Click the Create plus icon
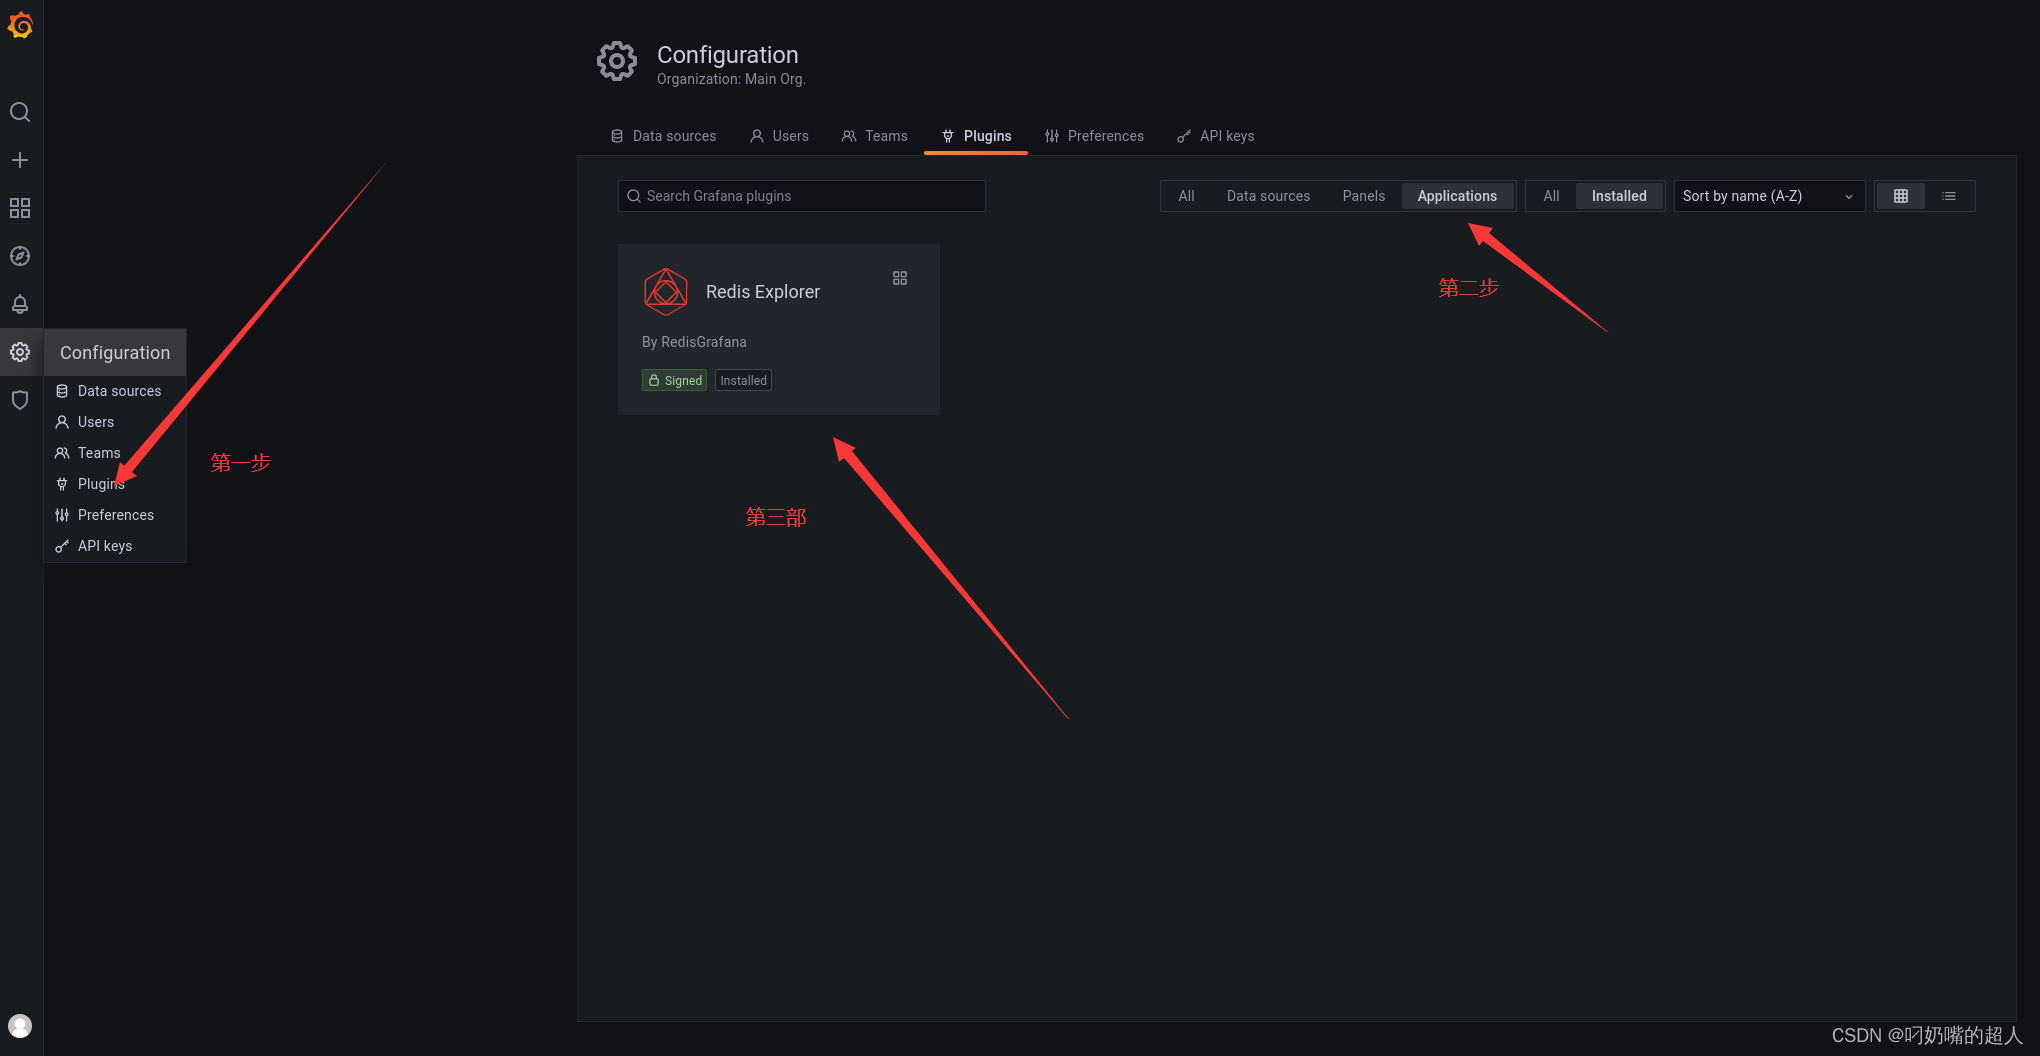The width and height of the screenshot is (2040, 1056). click(20, 159)
